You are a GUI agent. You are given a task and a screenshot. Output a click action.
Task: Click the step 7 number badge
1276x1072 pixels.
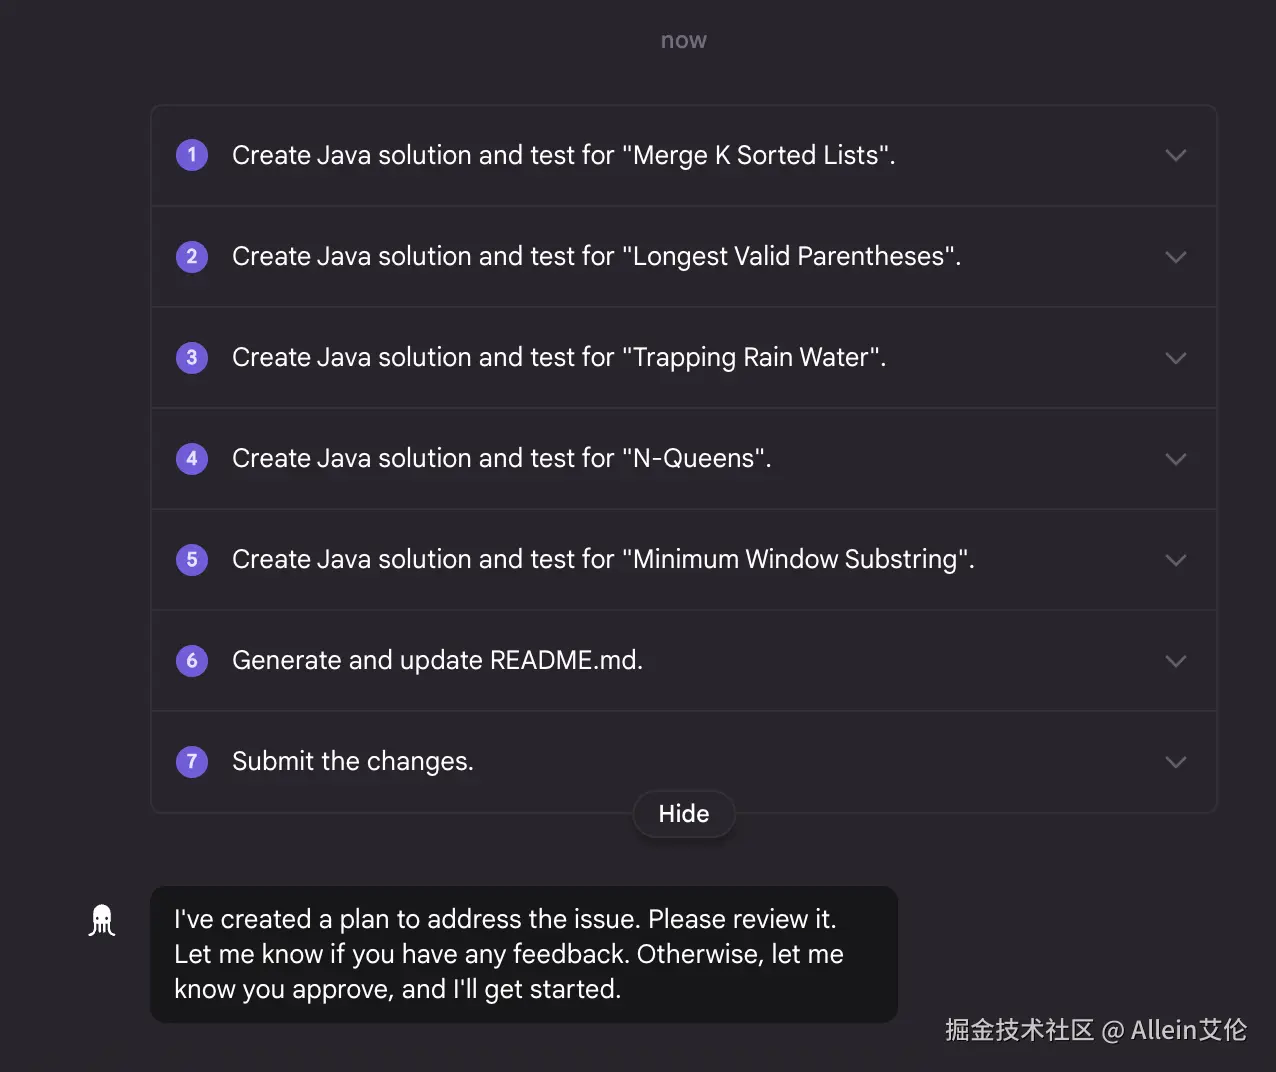pyautogui.click(x=192, y=761)
